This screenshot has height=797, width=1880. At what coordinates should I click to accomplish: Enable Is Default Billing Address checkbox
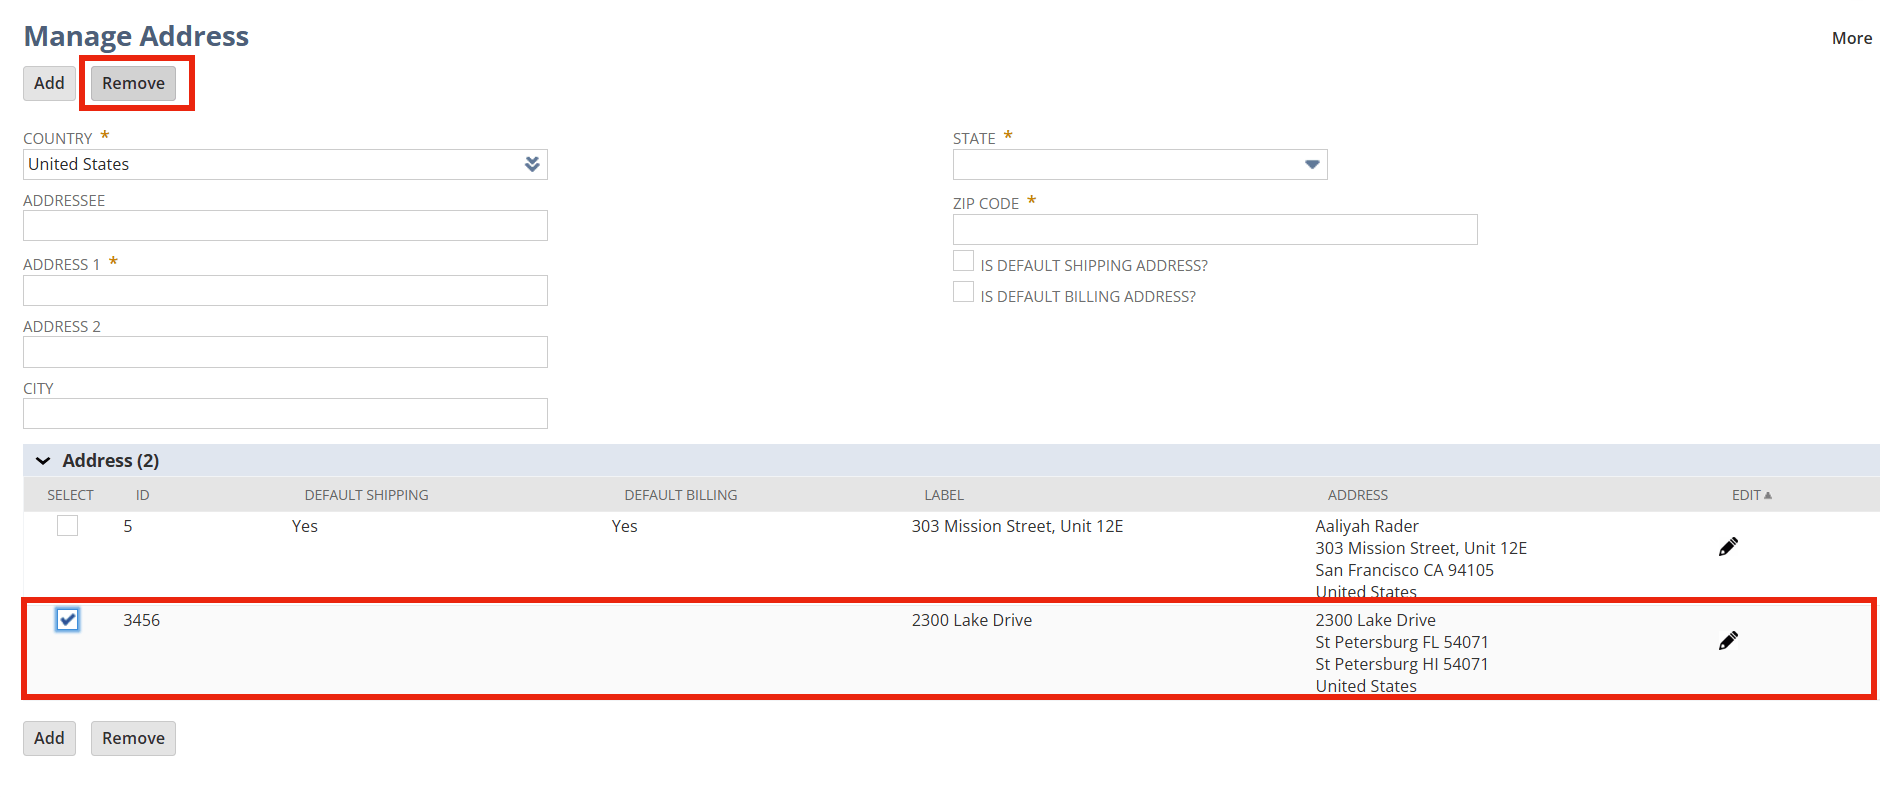tap(963, 292)
